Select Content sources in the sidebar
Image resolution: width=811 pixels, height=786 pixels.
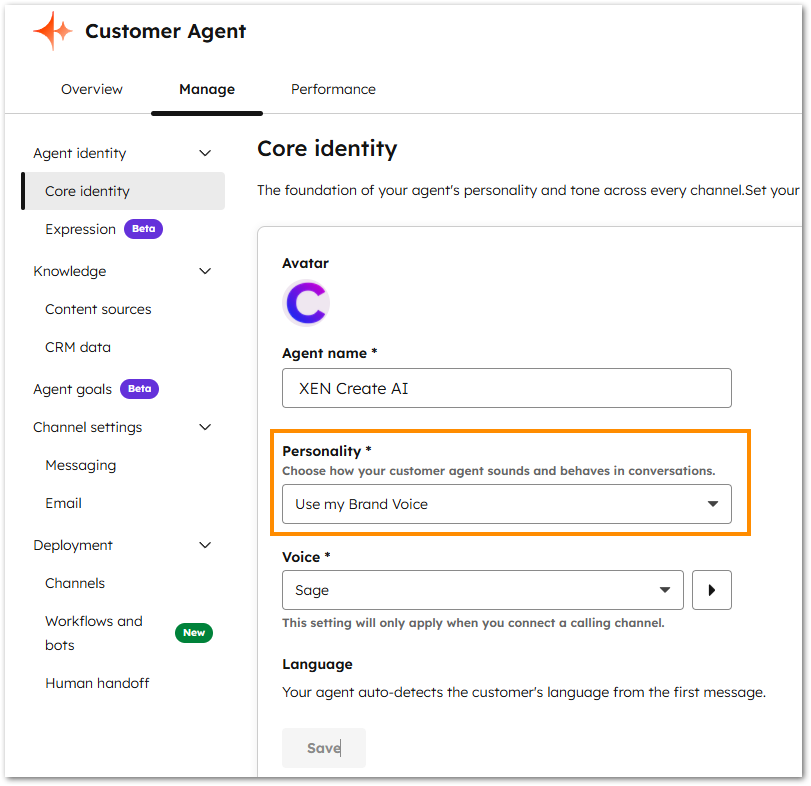point(98,309)
